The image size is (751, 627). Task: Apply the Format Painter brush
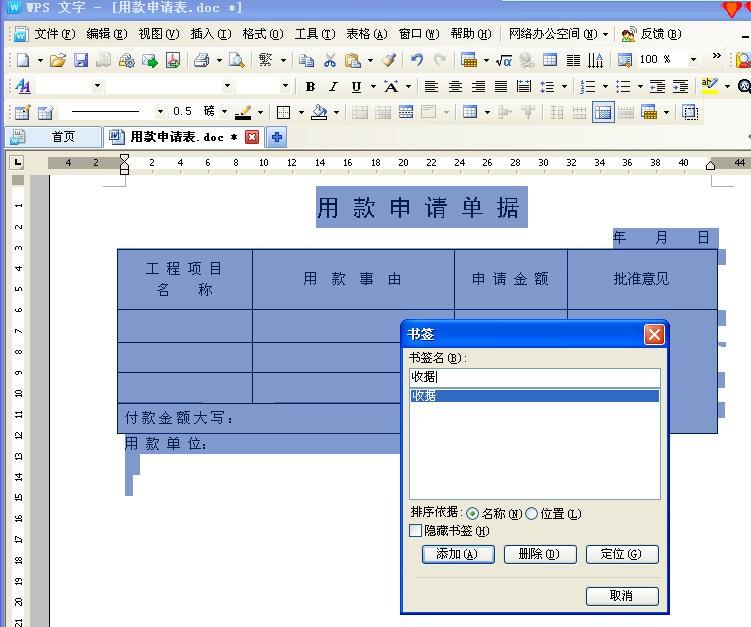click(x=389, y=60)
